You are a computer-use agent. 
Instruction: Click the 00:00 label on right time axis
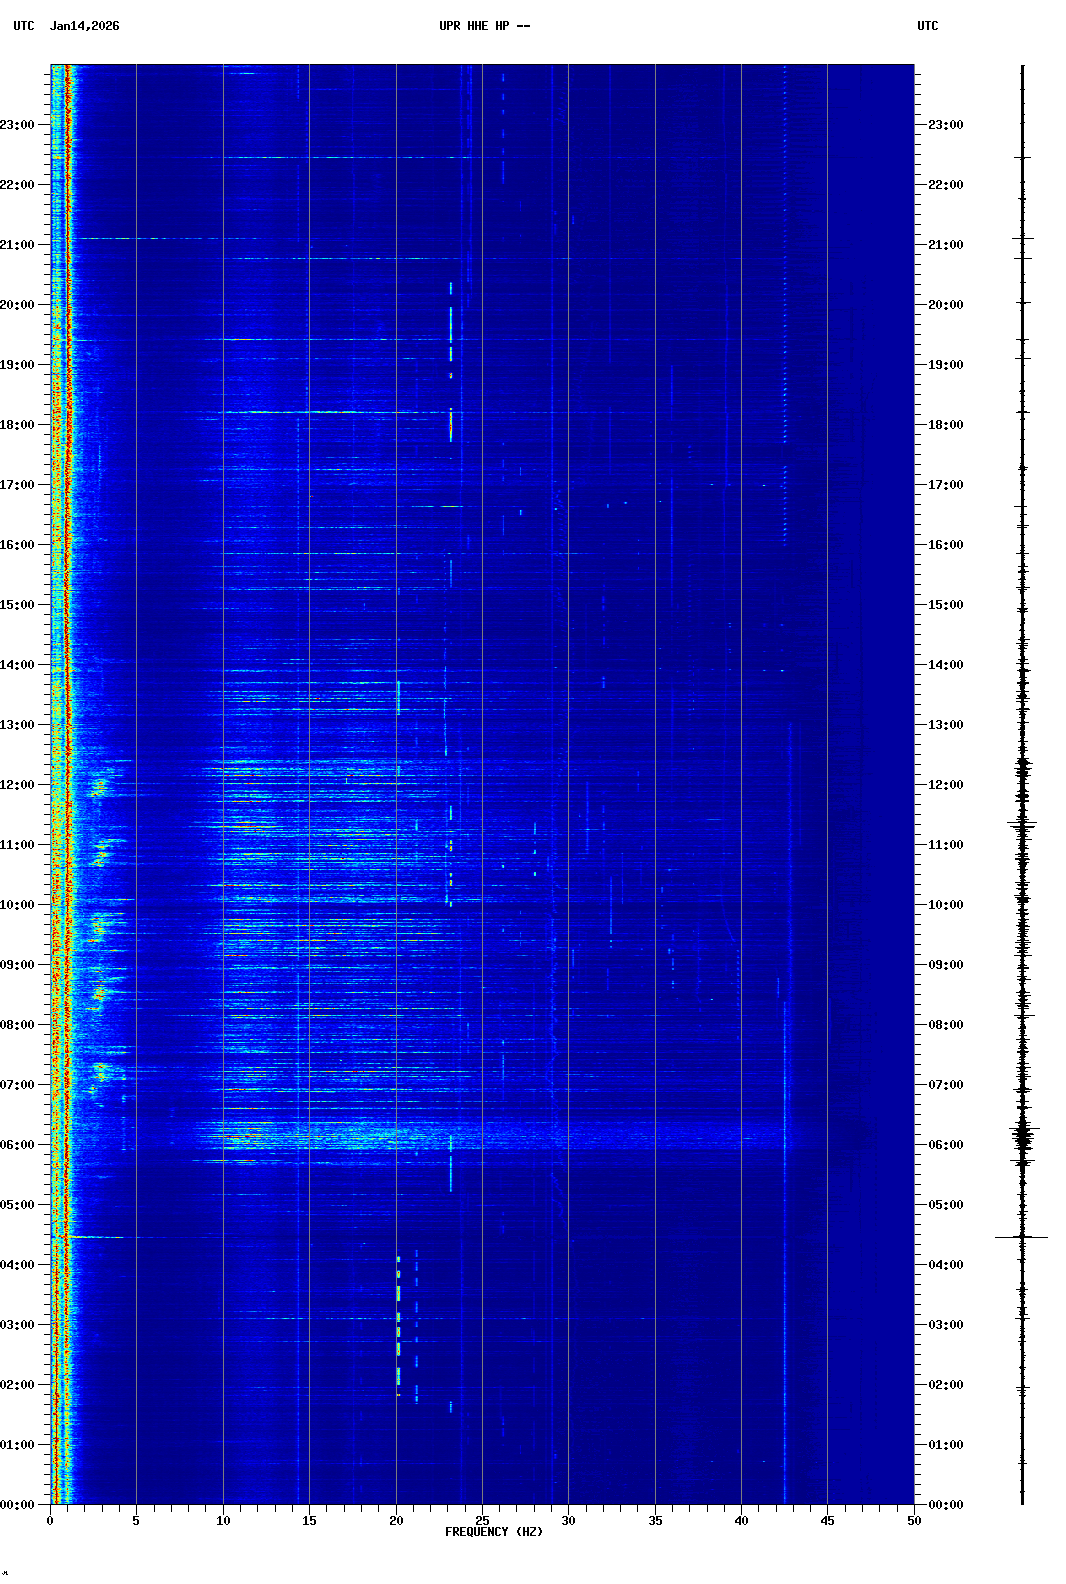click(945, 1505)
